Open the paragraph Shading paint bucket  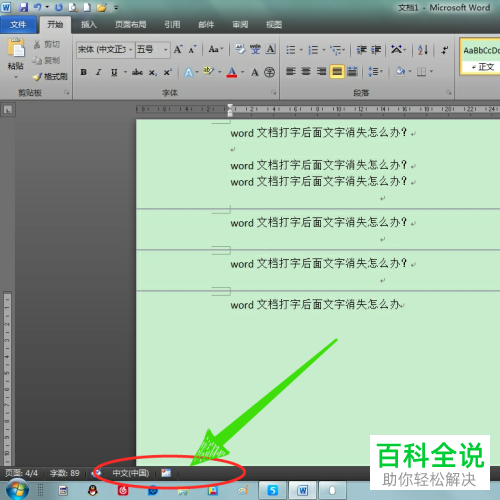(400, 71)
